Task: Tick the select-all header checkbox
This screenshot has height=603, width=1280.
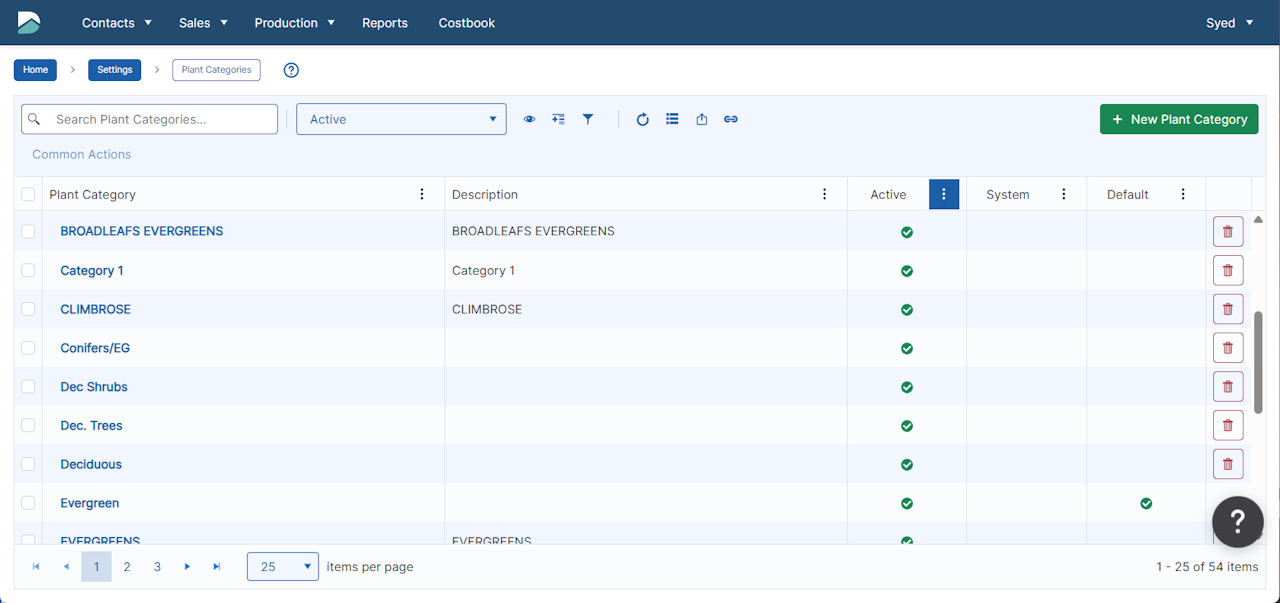Action: point(28,195)
